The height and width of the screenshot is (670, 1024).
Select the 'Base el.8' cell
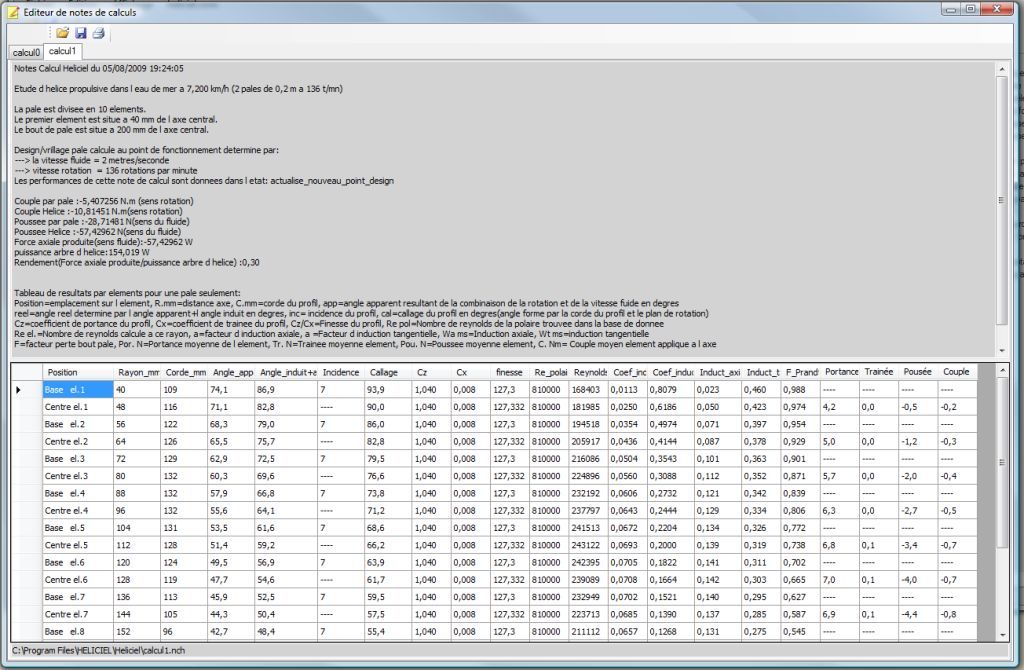[78, 632]
